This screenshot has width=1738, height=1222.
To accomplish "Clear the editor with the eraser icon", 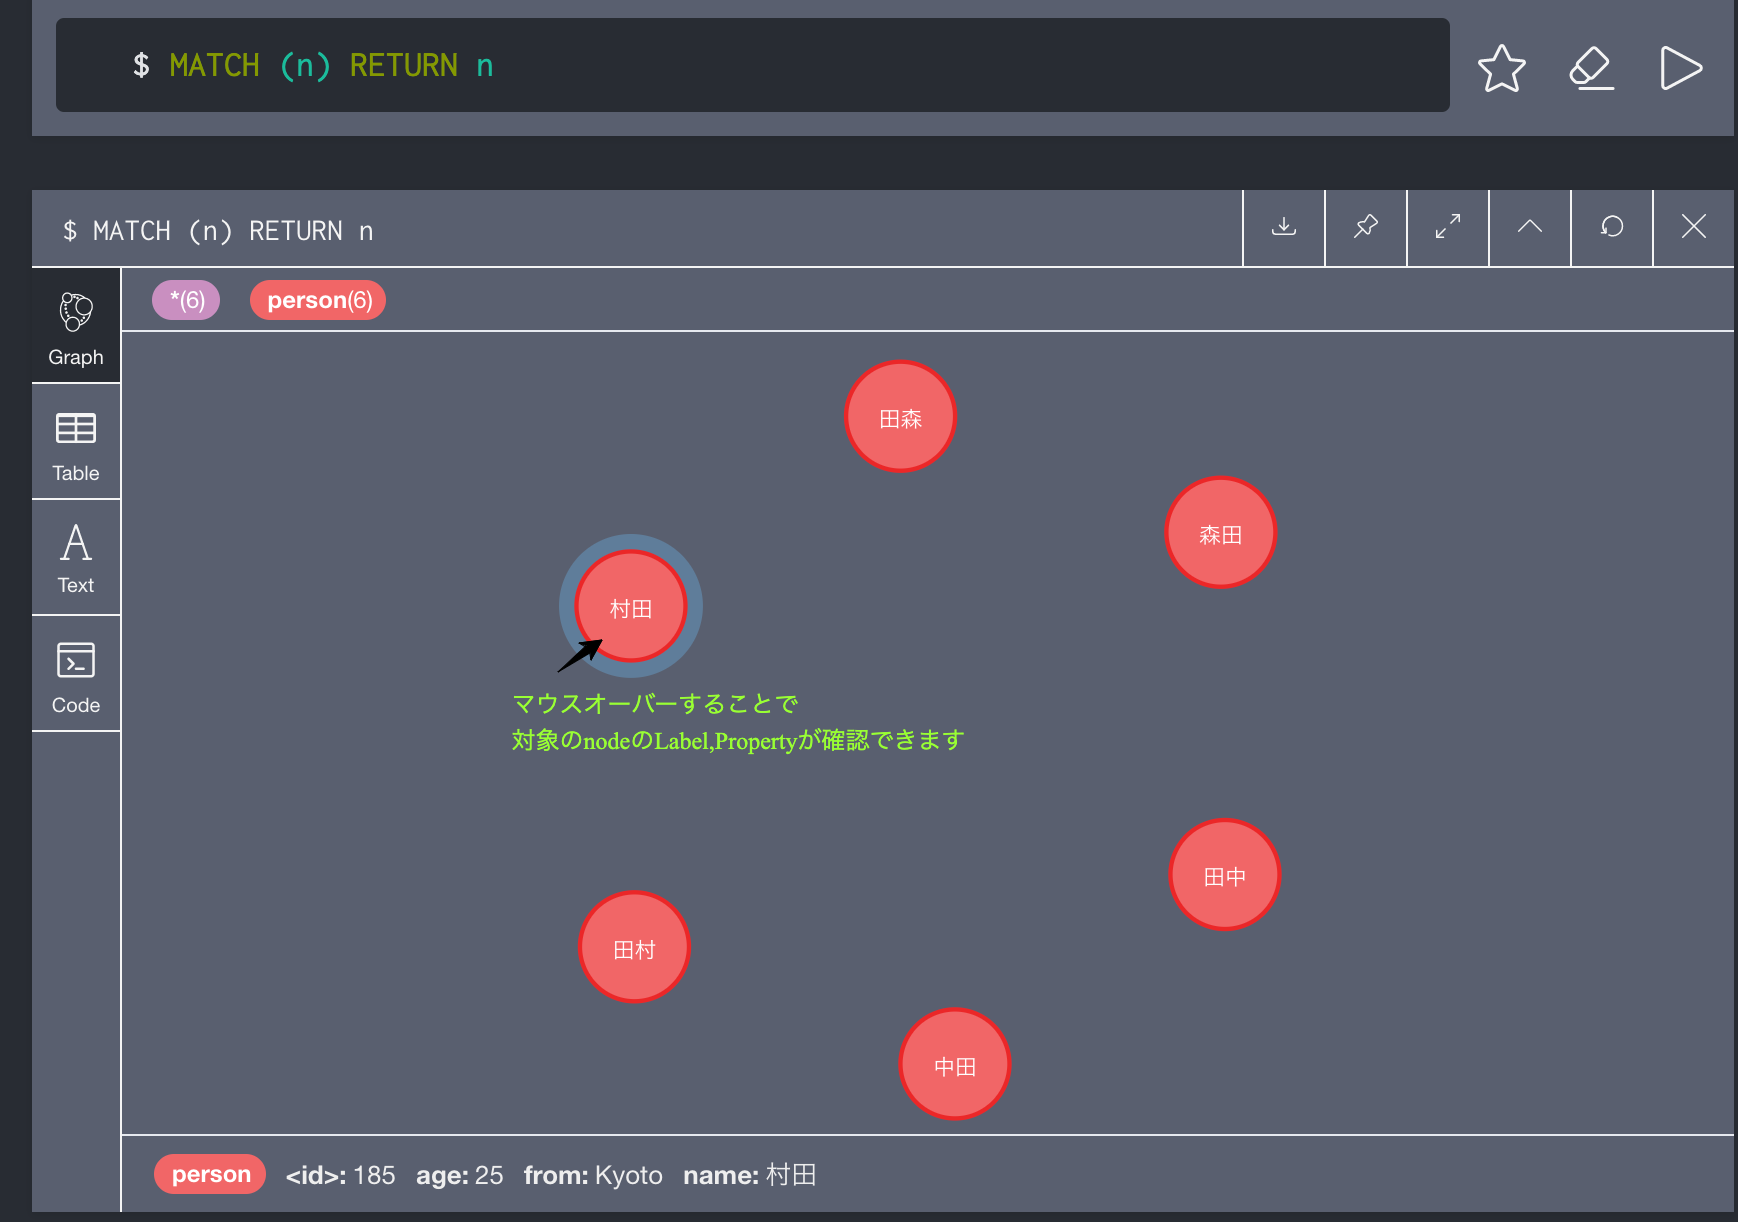I will tap(1591, 68).
